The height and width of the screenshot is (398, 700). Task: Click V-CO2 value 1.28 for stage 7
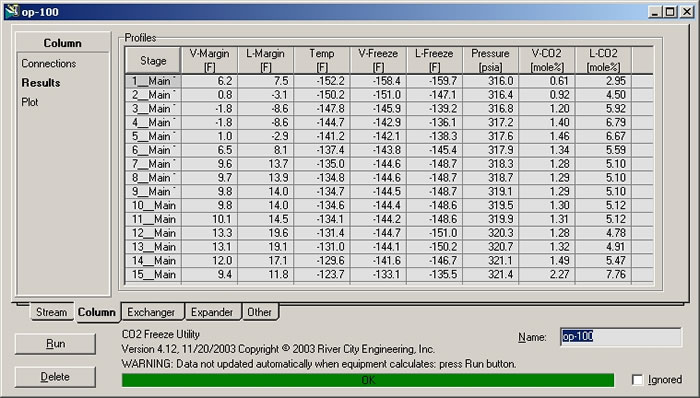point(547,164)
